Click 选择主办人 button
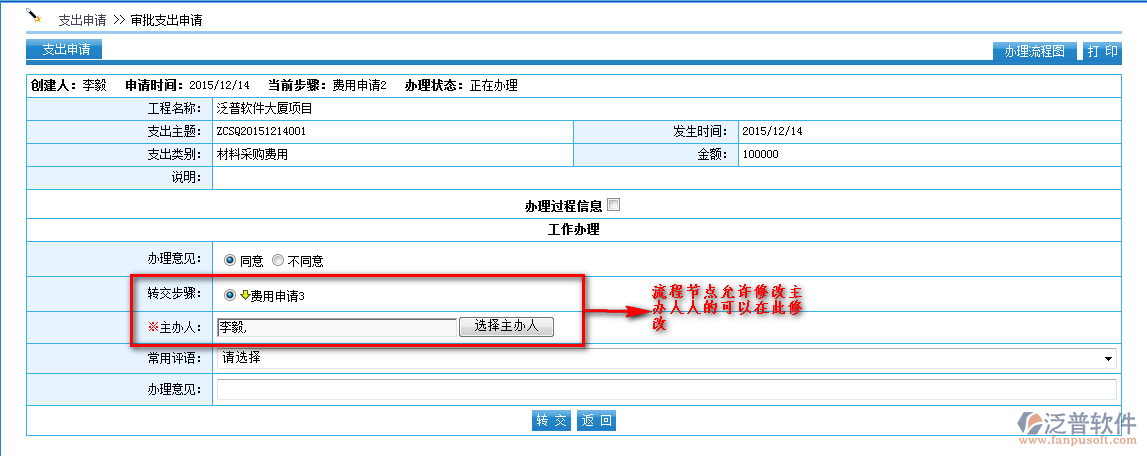Viewport: 1147px width, 456px height. 506,326
